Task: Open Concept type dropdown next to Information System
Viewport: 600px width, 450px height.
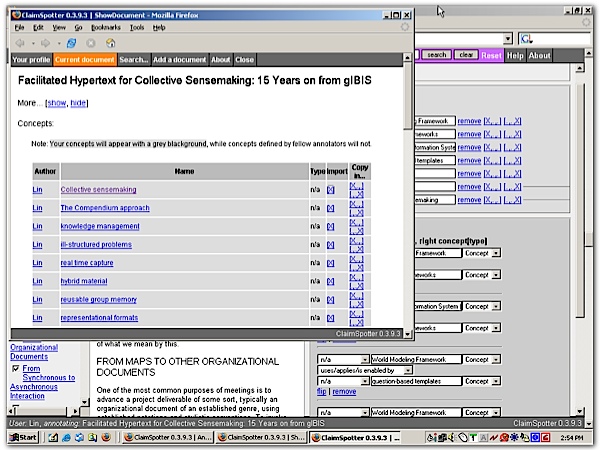Action: [496, 307]
